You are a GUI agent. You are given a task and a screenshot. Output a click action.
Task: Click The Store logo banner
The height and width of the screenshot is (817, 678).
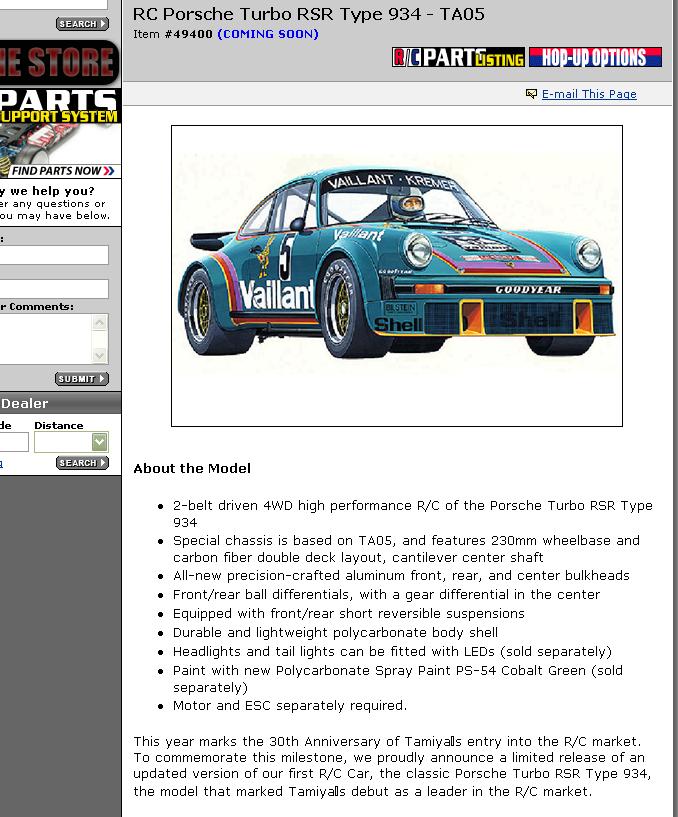coord(60,62)
